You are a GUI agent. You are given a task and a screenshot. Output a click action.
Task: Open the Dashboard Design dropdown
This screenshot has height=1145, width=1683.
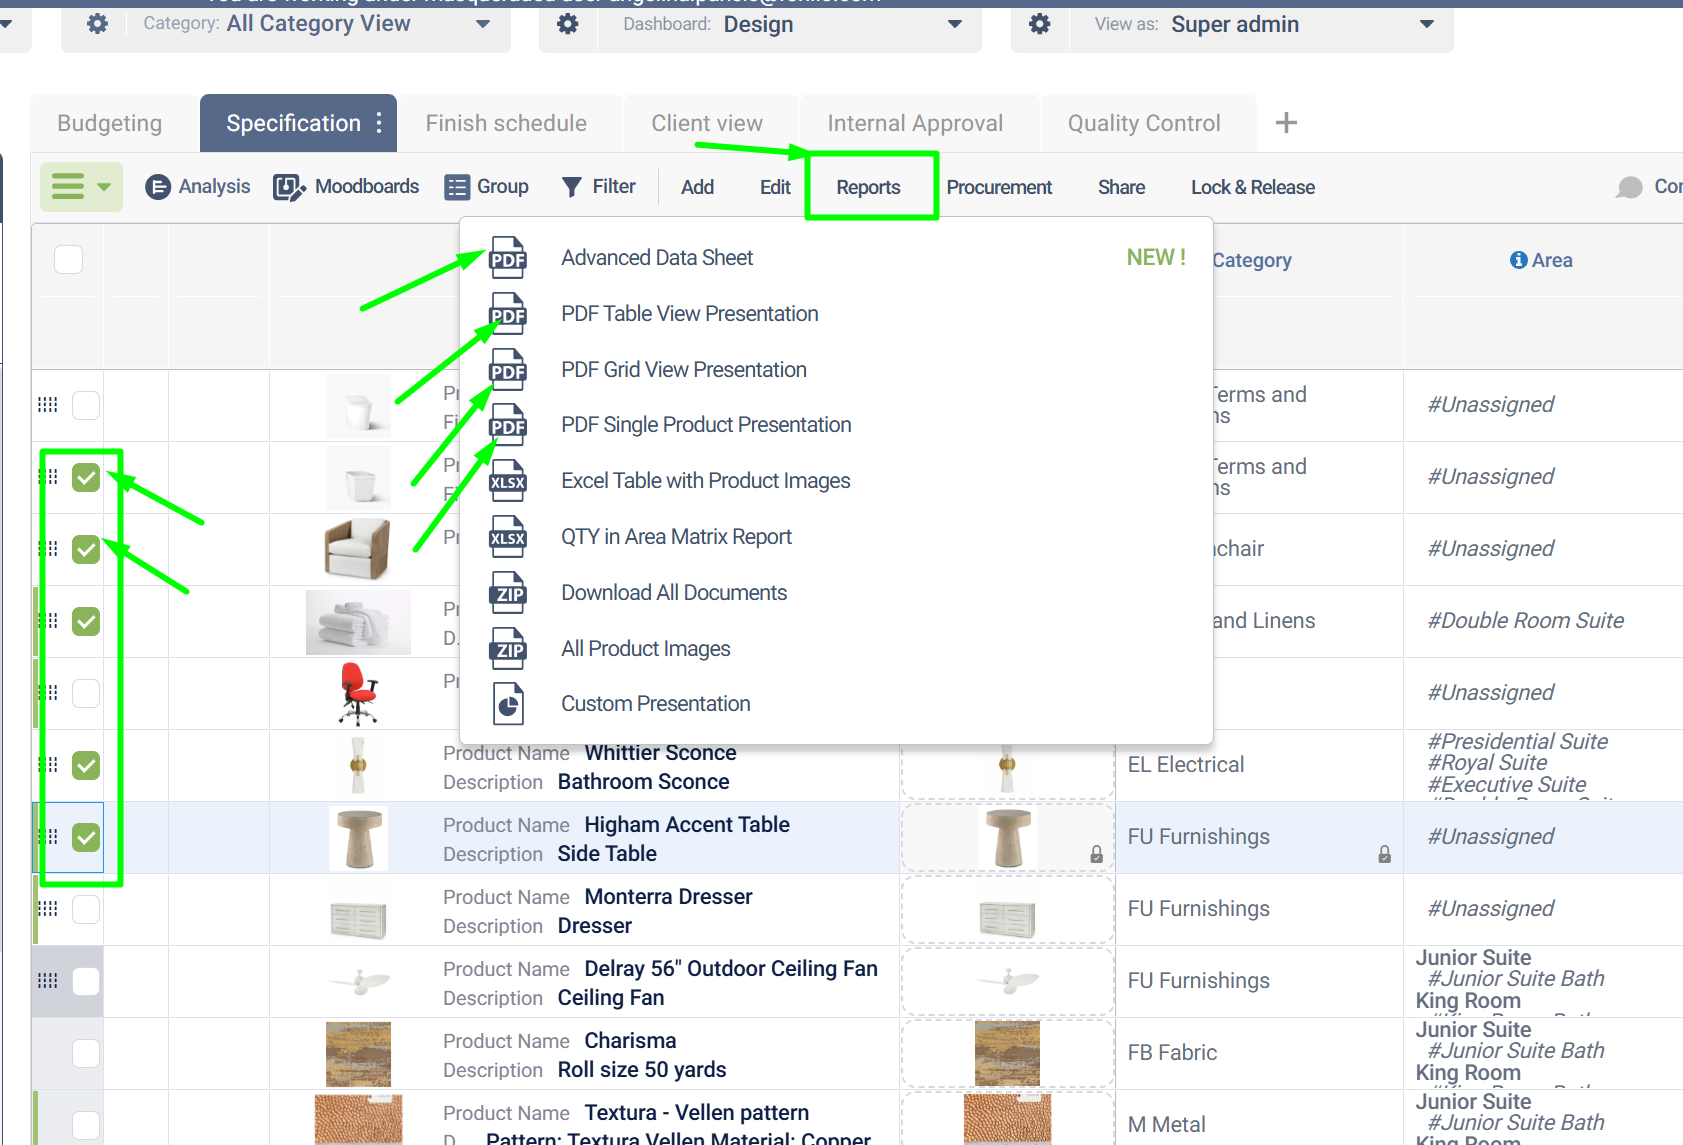point(954,24)
